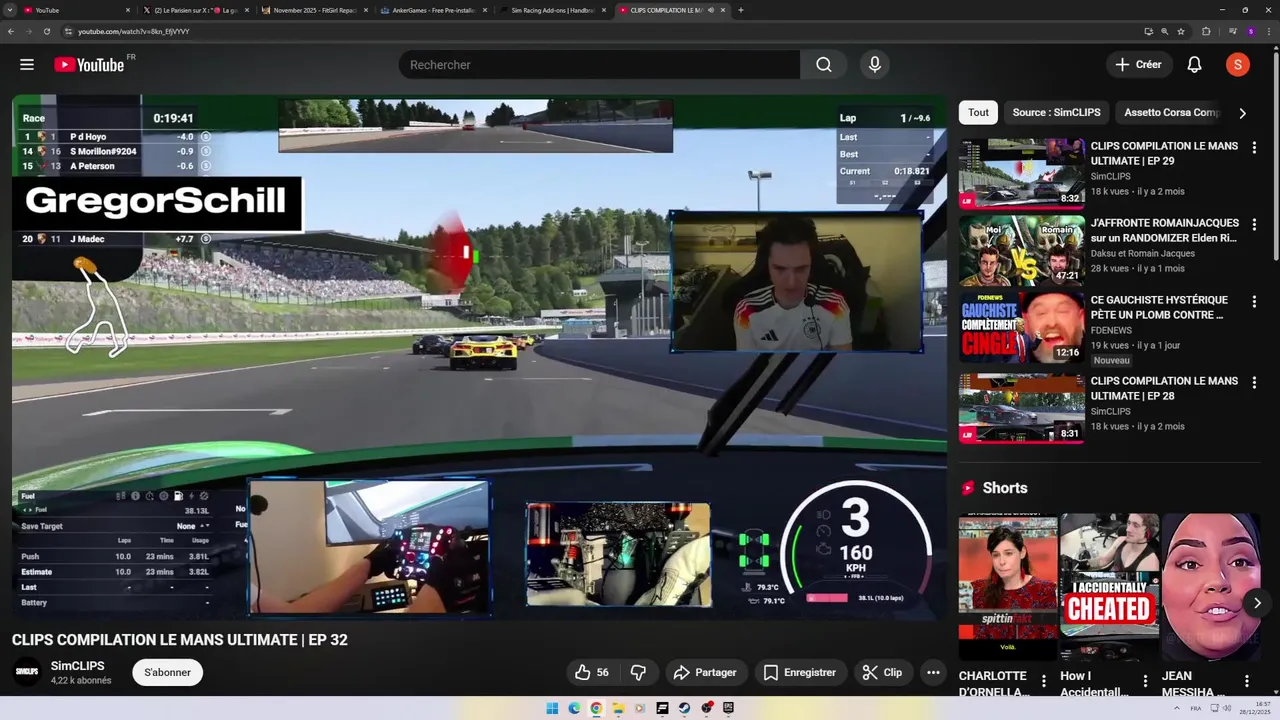This screenshot has height=720, width=1280.
Task: Open the EP 28 video thumbnail
Action: tap(1022, 408)
